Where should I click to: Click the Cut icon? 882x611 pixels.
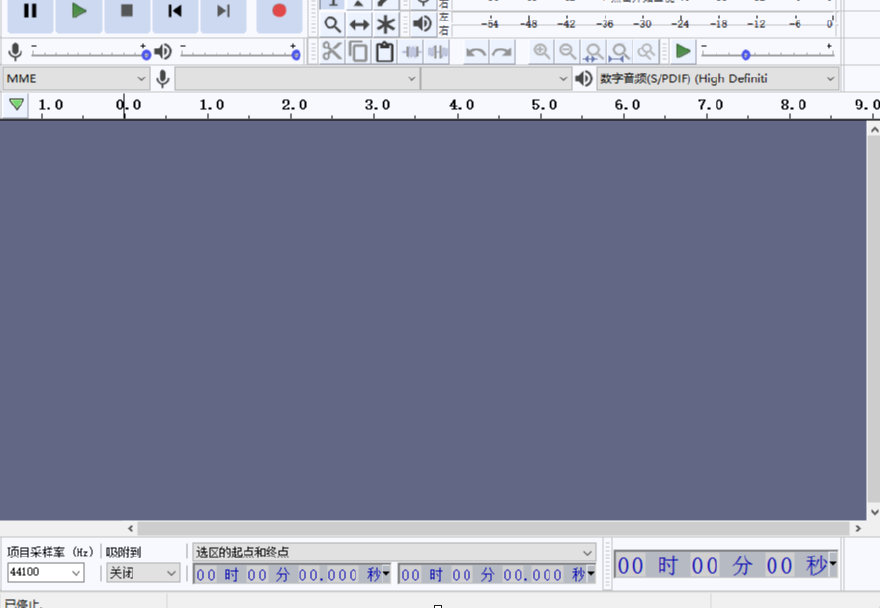333,51
